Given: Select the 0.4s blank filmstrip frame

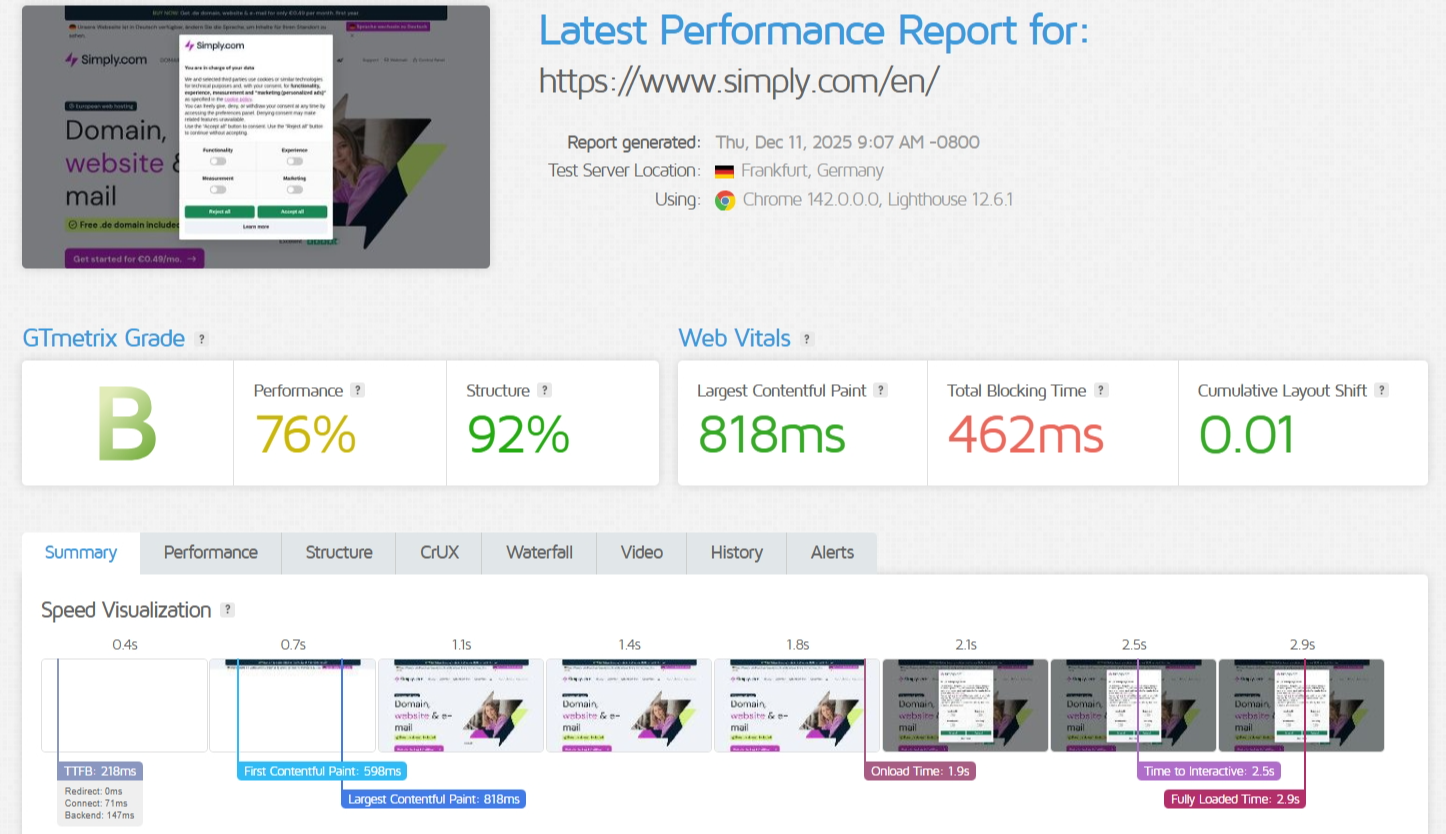Looking at the screenshot, I should click(124, 705).
